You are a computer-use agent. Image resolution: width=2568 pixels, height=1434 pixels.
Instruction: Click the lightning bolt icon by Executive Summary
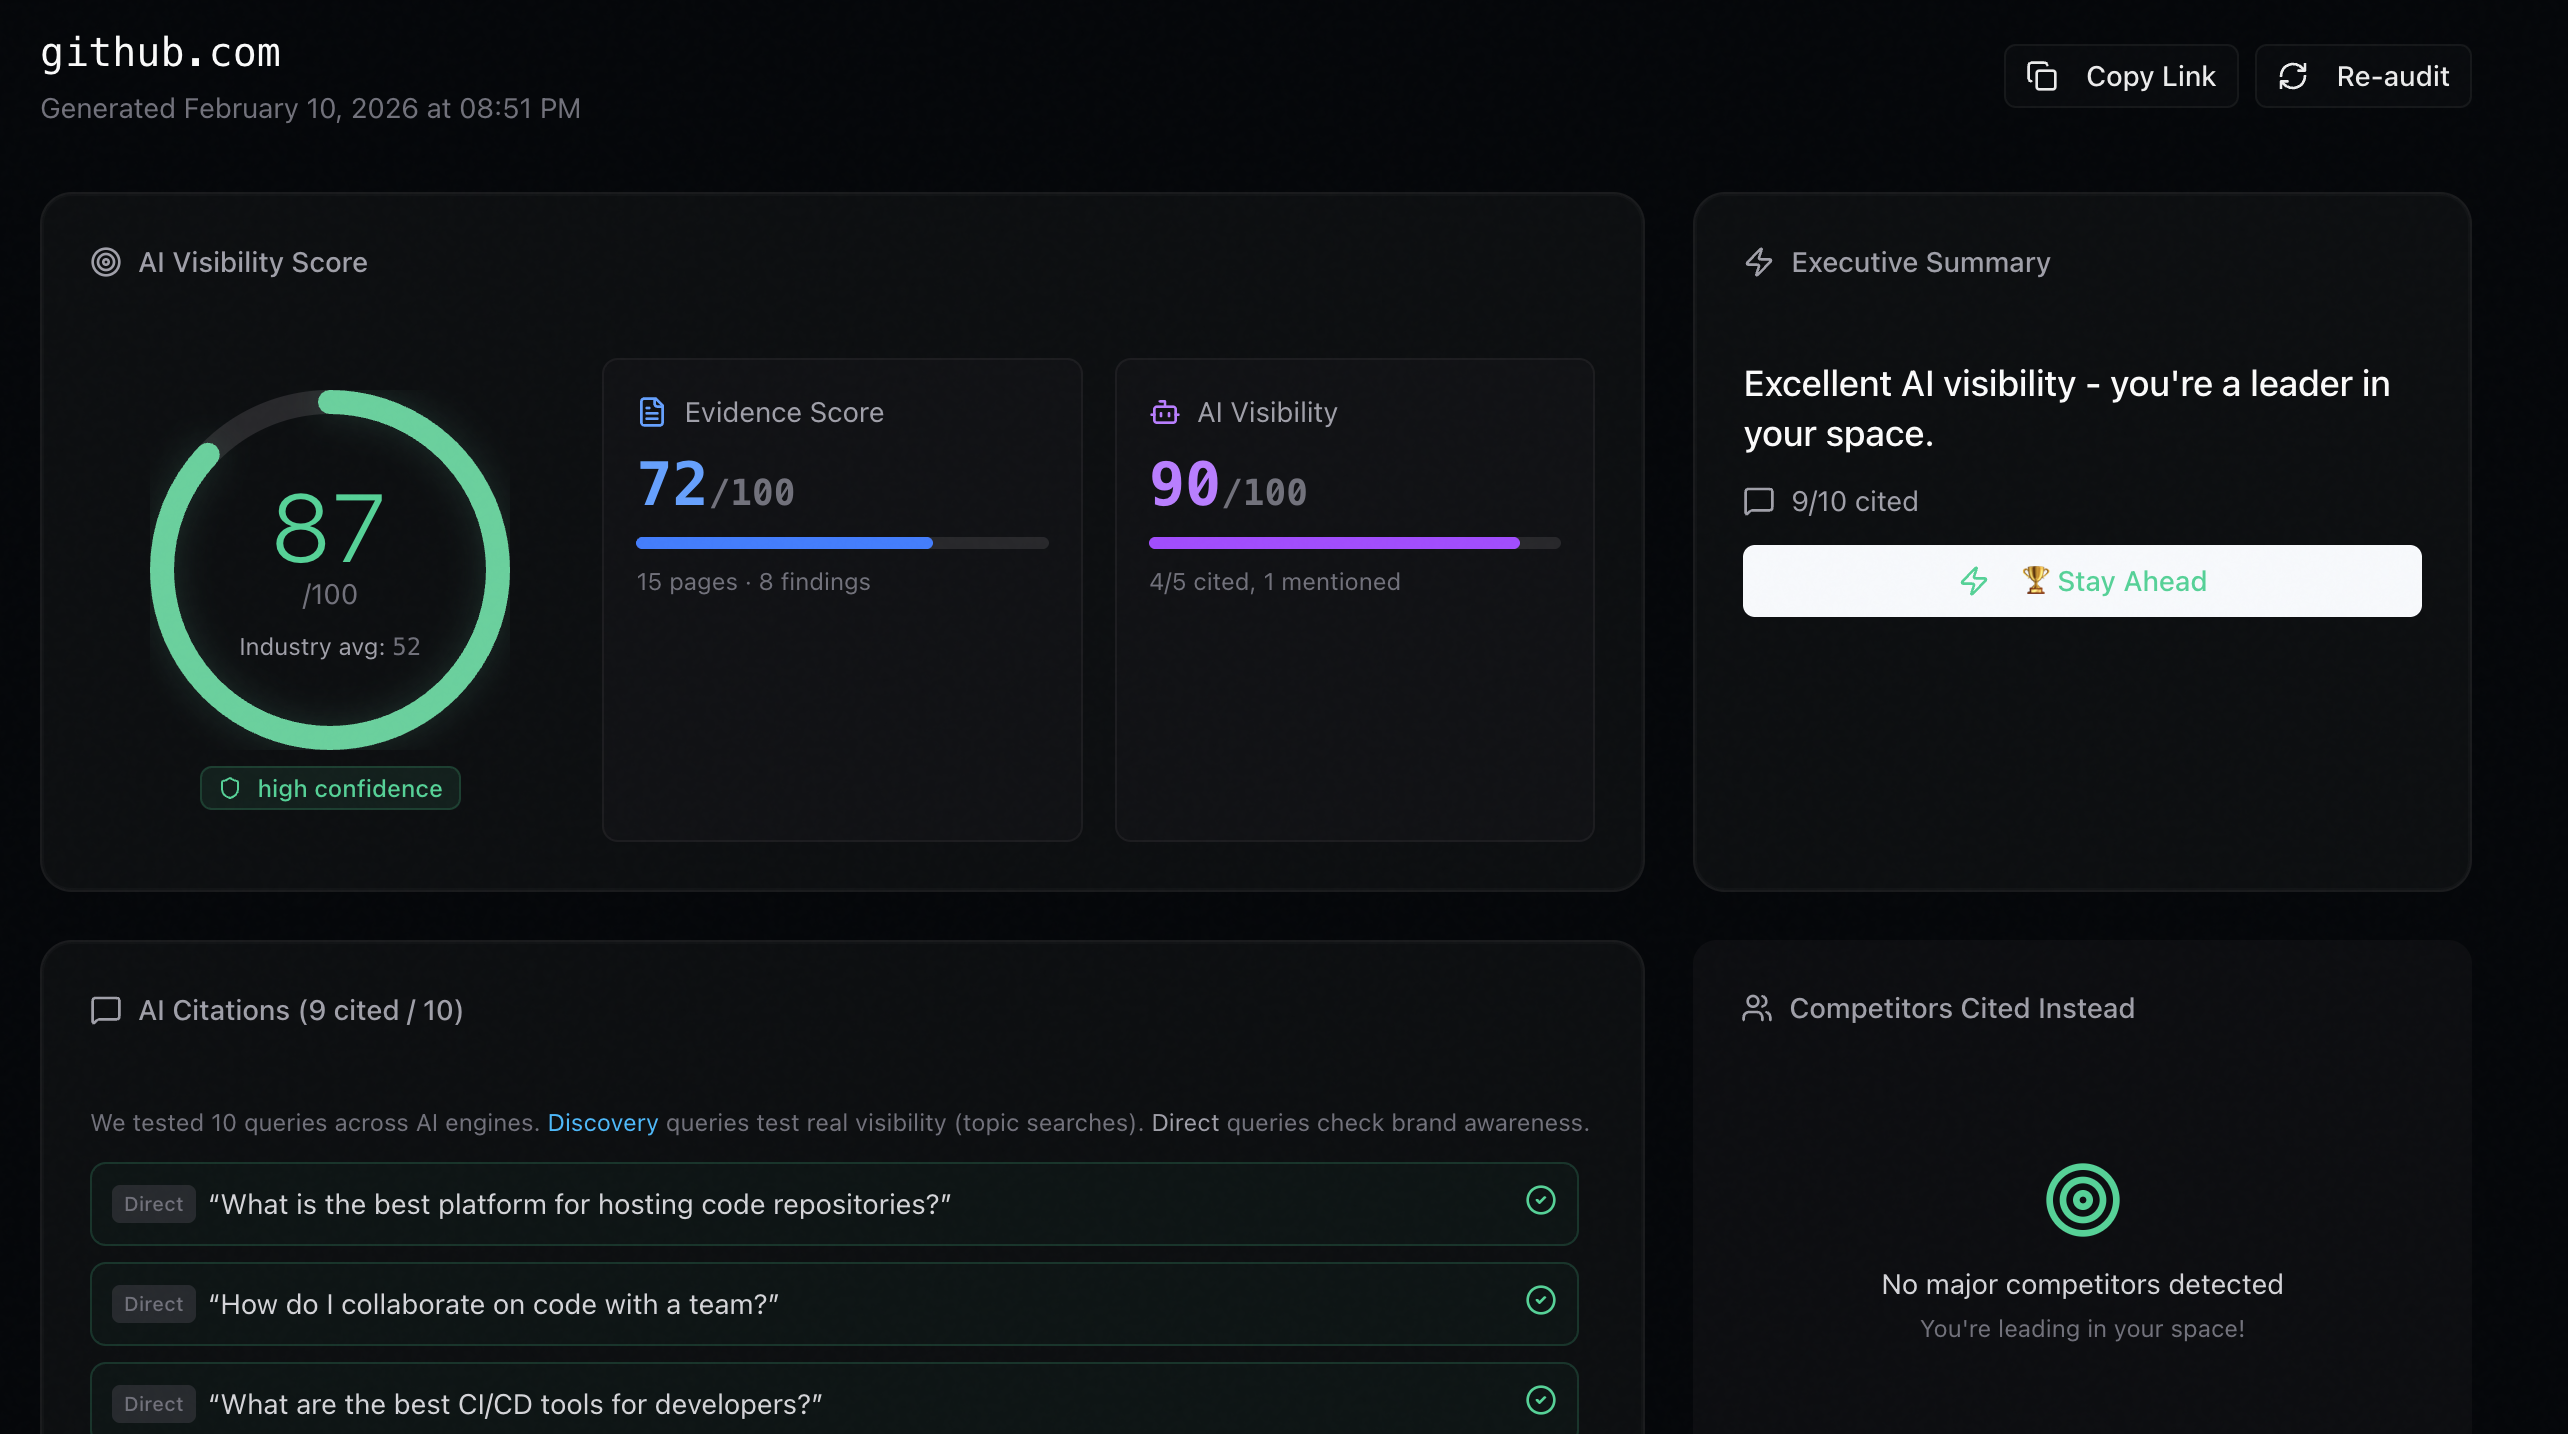pyautogui.click(x=1759, y=262)
